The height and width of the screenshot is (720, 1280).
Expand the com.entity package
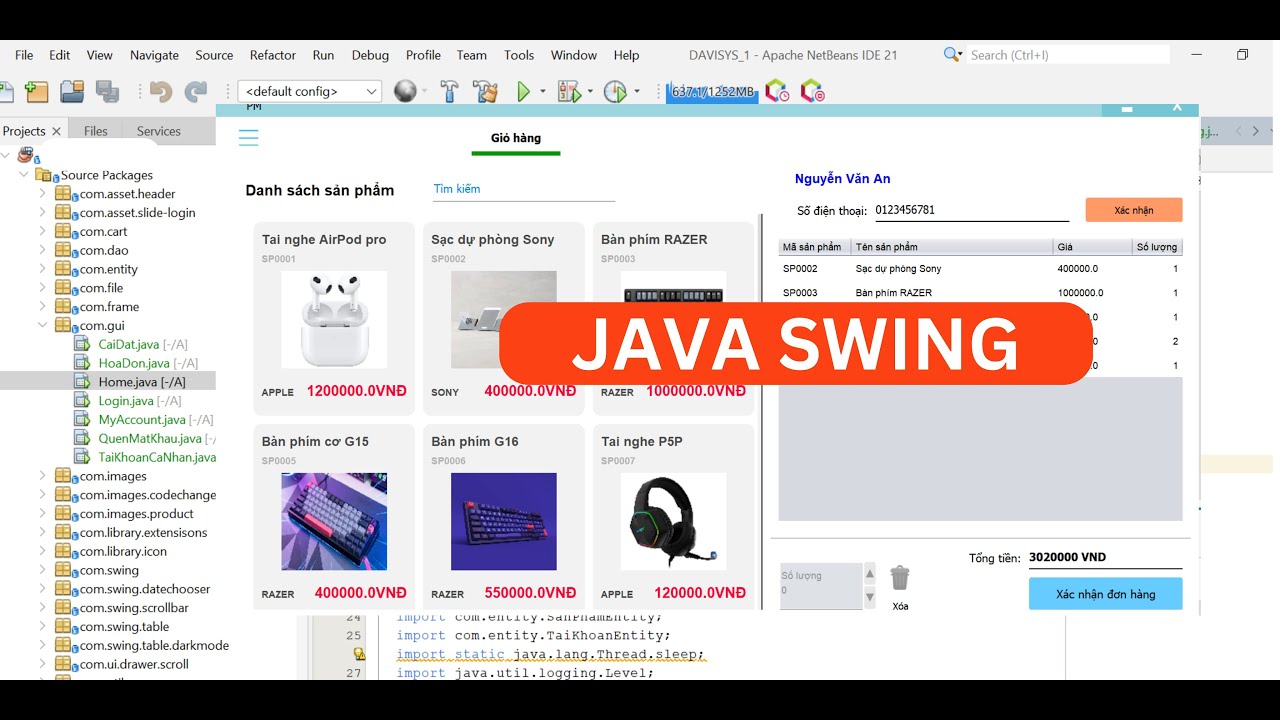43,269
